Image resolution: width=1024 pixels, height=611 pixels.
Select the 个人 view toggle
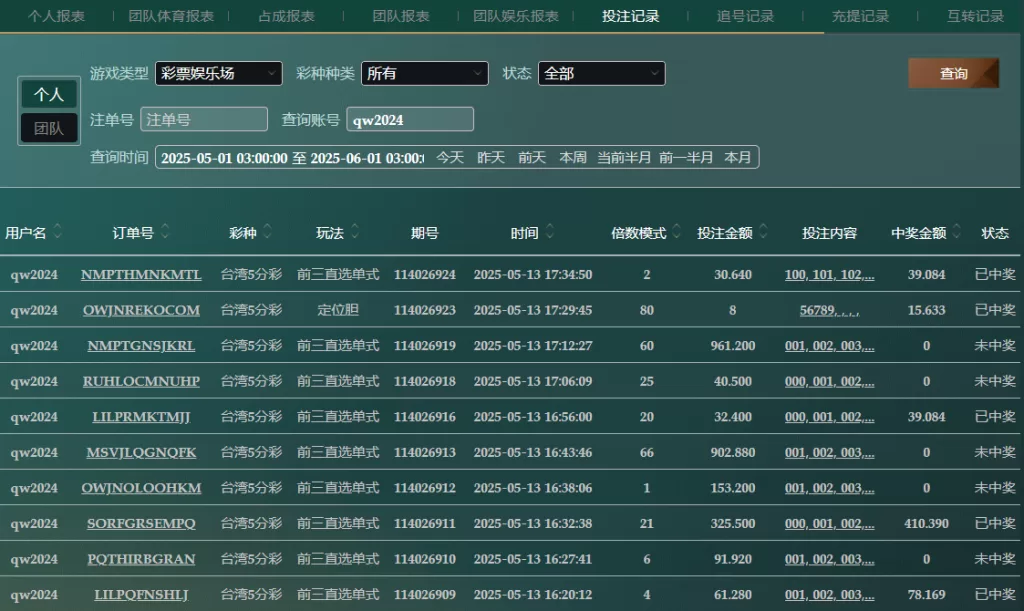tap(49, 94)
